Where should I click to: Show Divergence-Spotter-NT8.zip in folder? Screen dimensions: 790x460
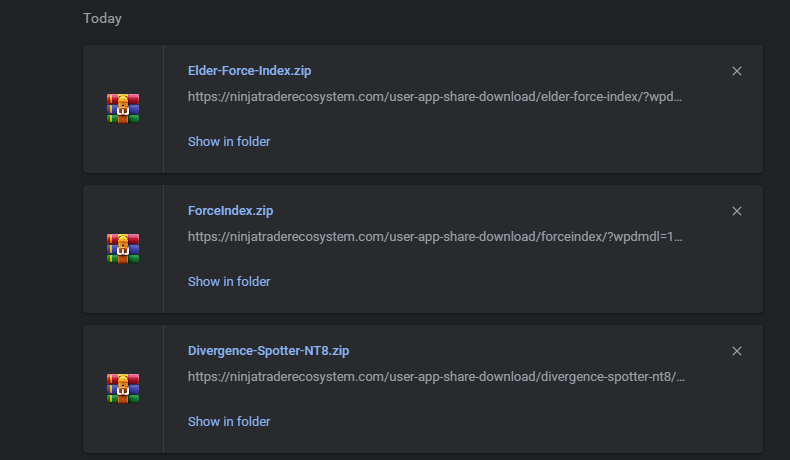229,422
